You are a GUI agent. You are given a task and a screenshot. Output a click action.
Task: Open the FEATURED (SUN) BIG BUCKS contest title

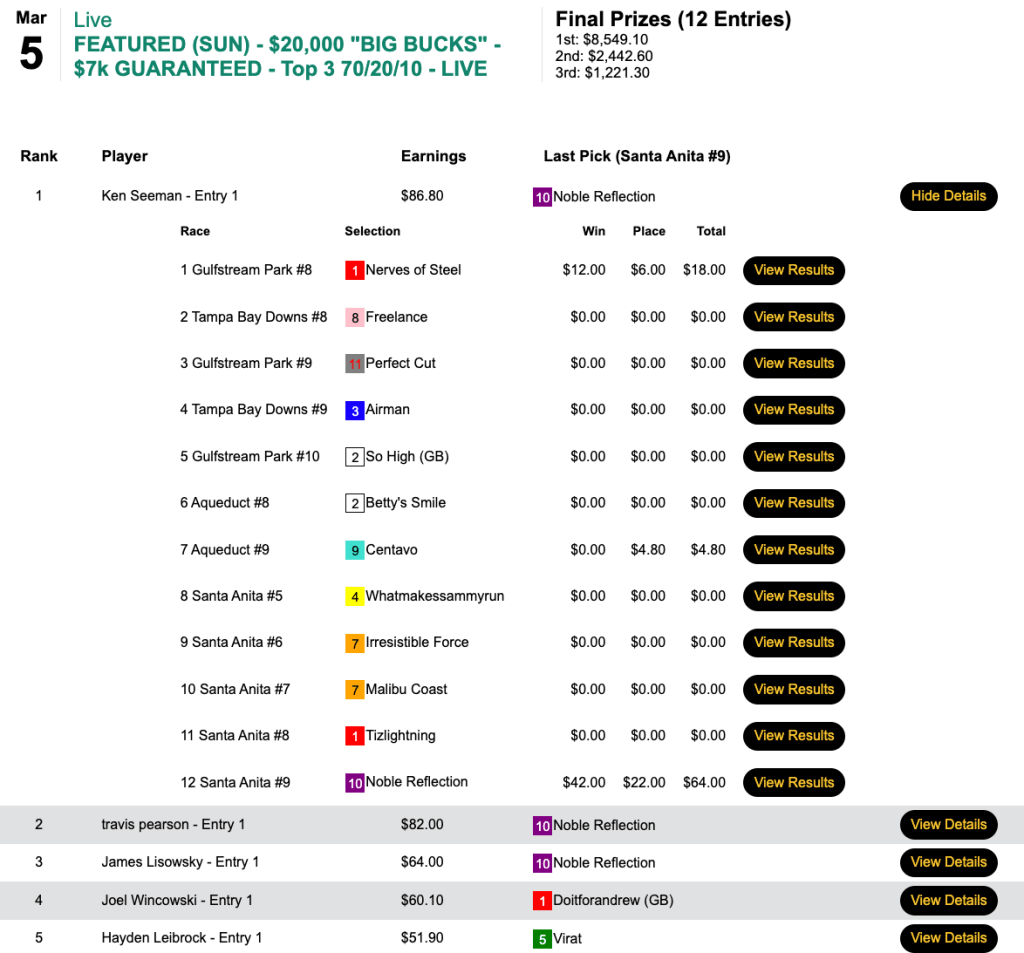[x=287, y=57]
